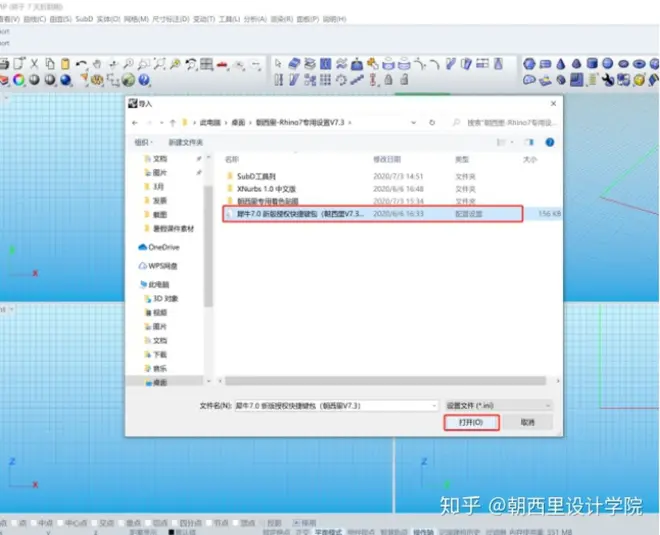
Task: Open the address bar history dropdown
Action: click(413, 122)
